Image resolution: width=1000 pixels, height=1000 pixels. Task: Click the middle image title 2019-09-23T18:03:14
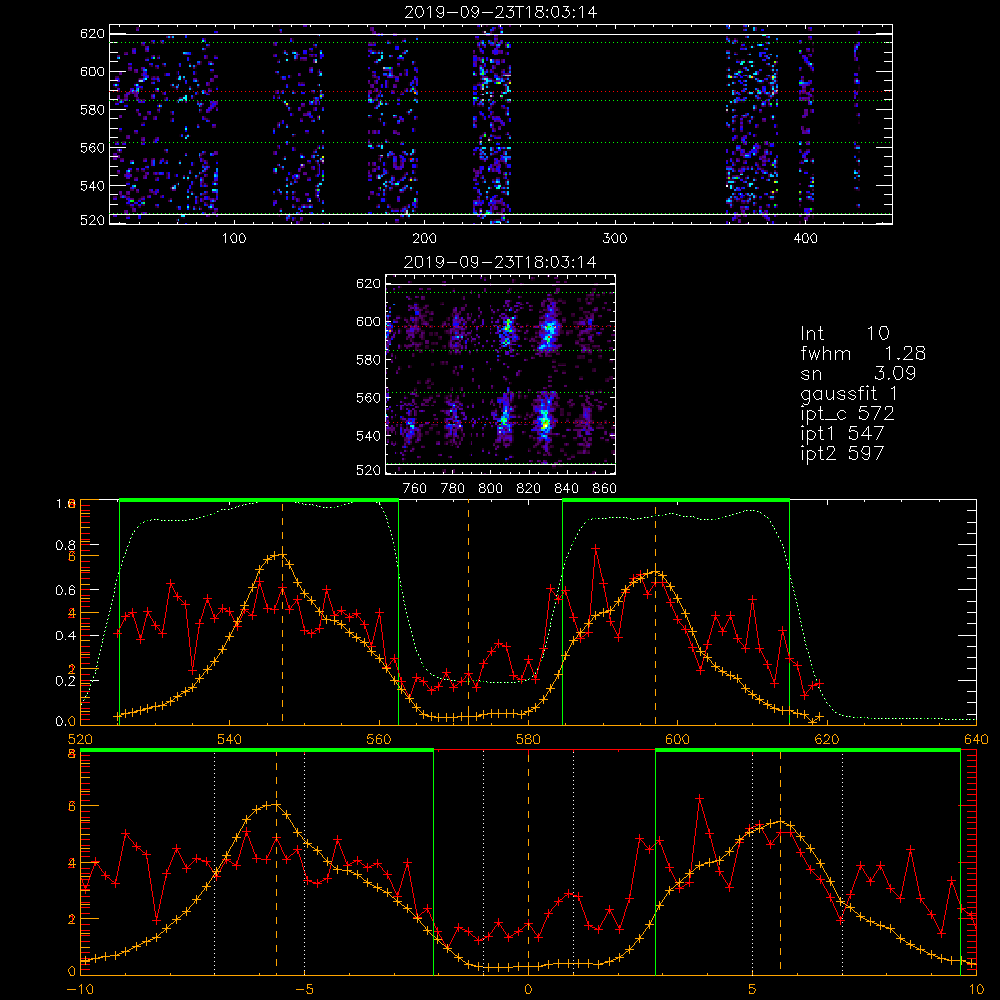coord(500,262)
